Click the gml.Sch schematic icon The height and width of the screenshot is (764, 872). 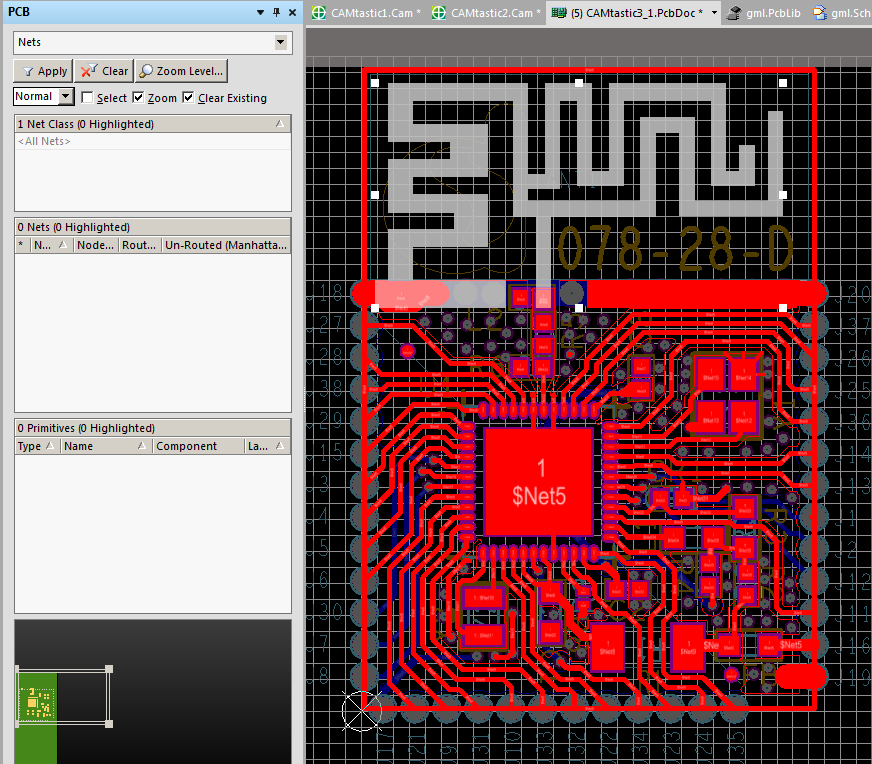click(x=819, y=13)
